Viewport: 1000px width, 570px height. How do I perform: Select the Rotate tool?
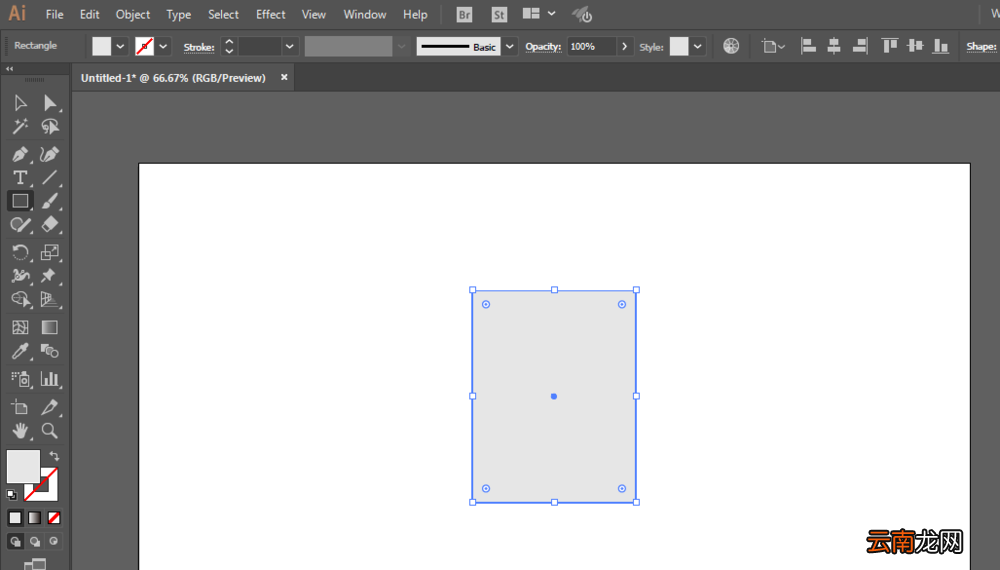pyautogui.click(x=20, y=252)
